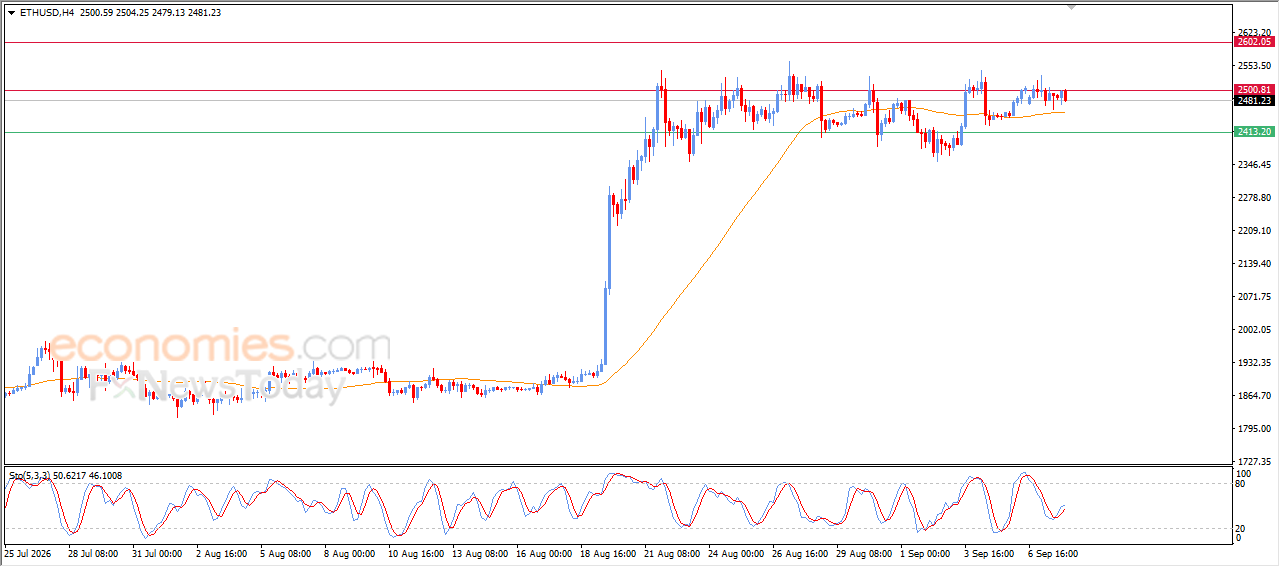Click the 1727.35 value on price scale

point(1253,461)
